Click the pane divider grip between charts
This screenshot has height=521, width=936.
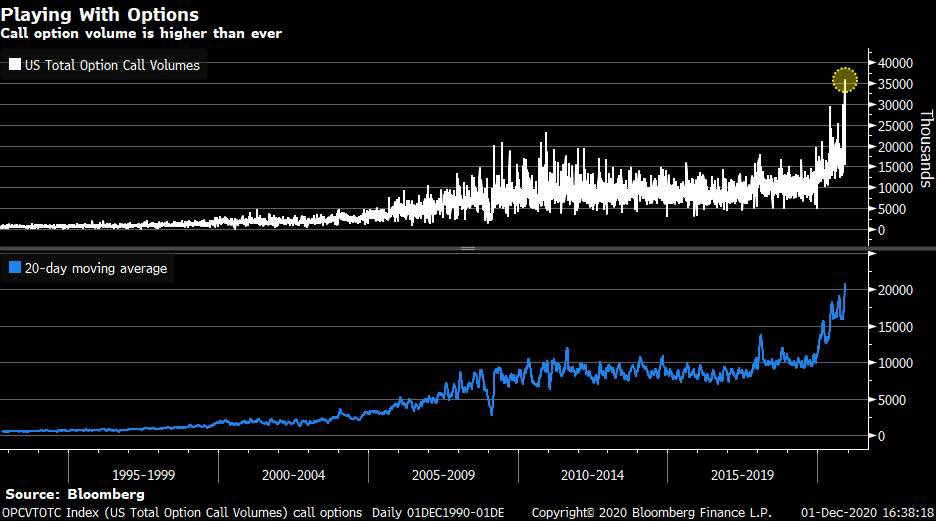click(468, 248)
